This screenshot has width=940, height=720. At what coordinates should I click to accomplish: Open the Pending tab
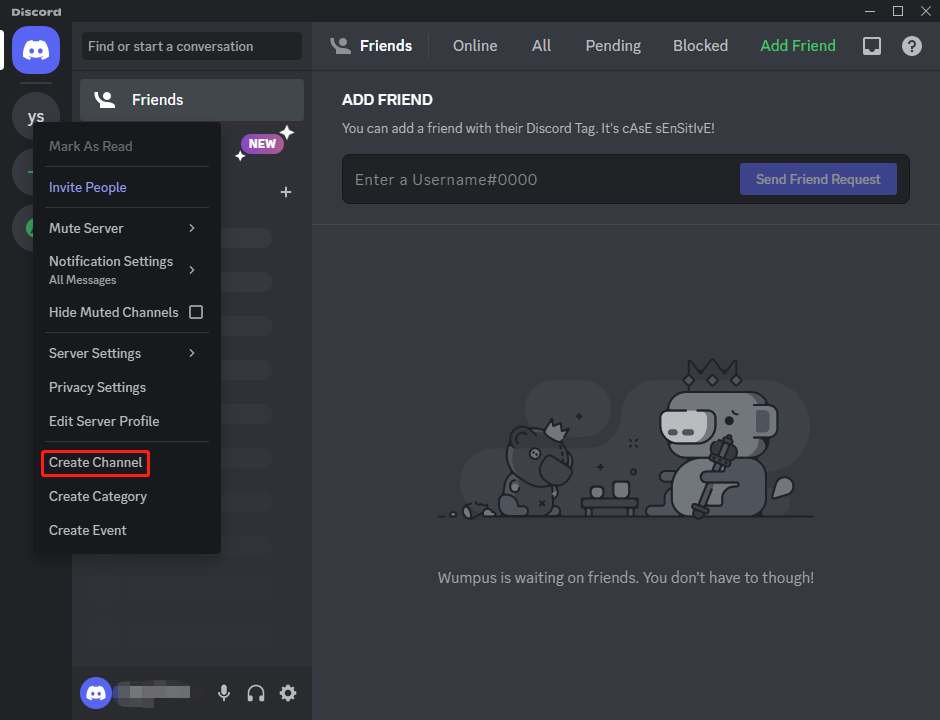pyautogui.click(x=613, y=46)
